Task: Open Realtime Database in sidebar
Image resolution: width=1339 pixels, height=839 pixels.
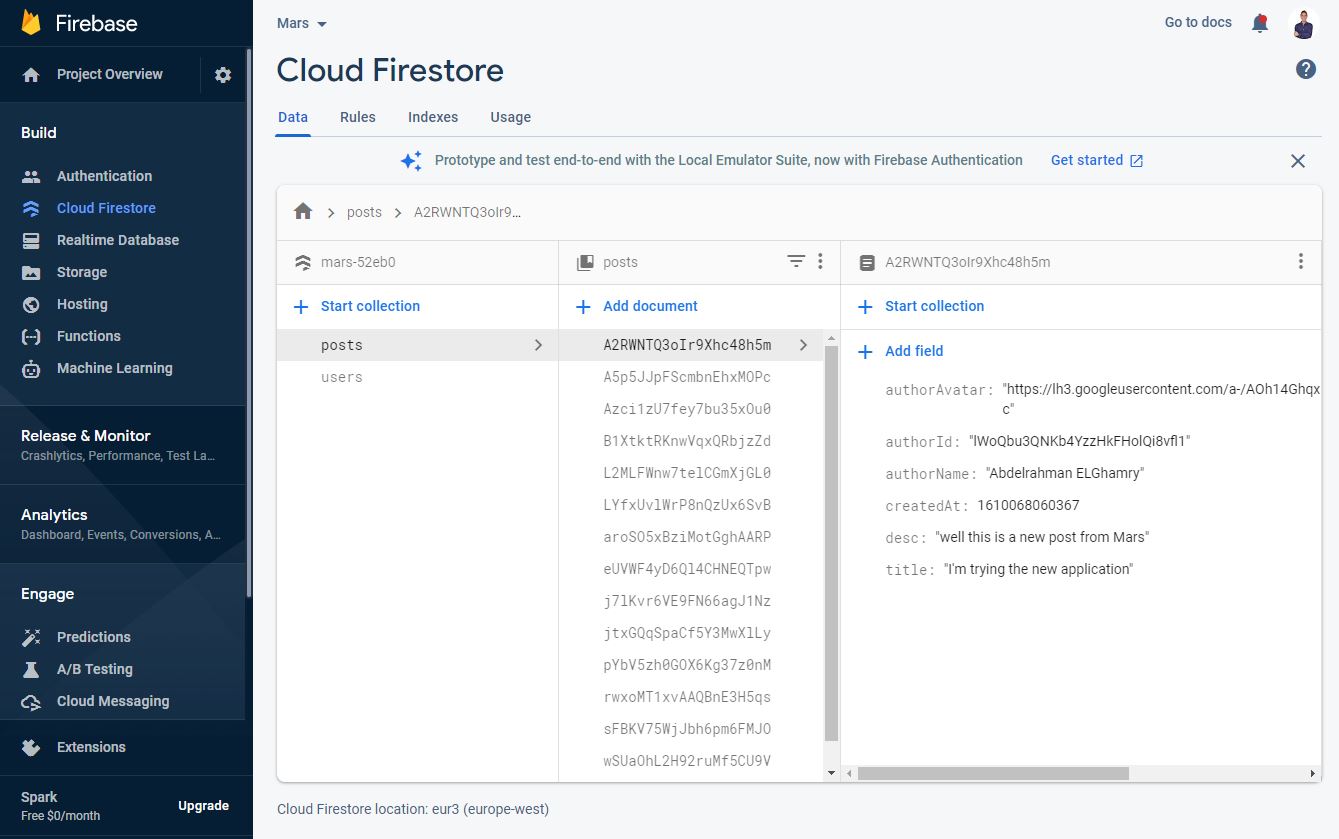Action: 118,240
